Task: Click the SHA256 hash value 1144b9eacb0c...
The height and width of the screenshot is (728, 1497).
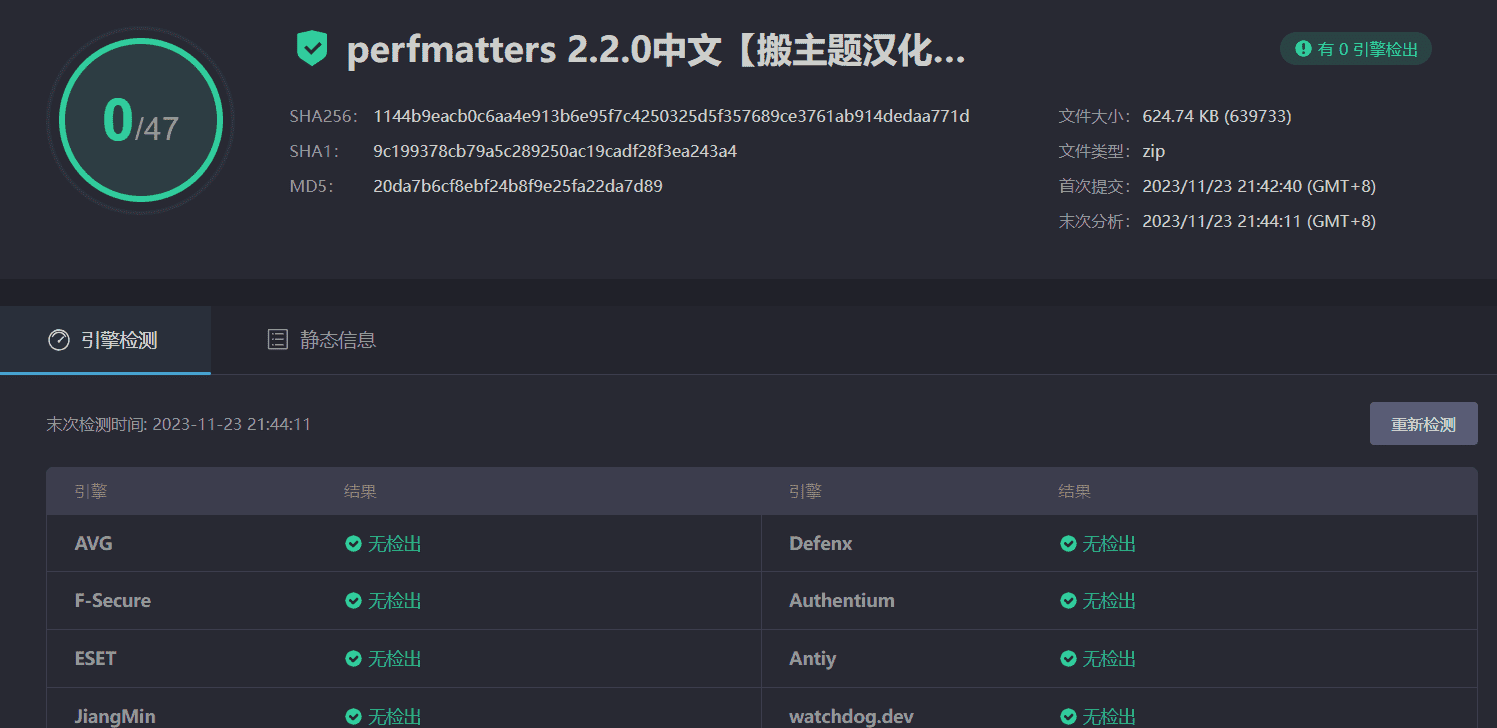Action: point(671,116)
